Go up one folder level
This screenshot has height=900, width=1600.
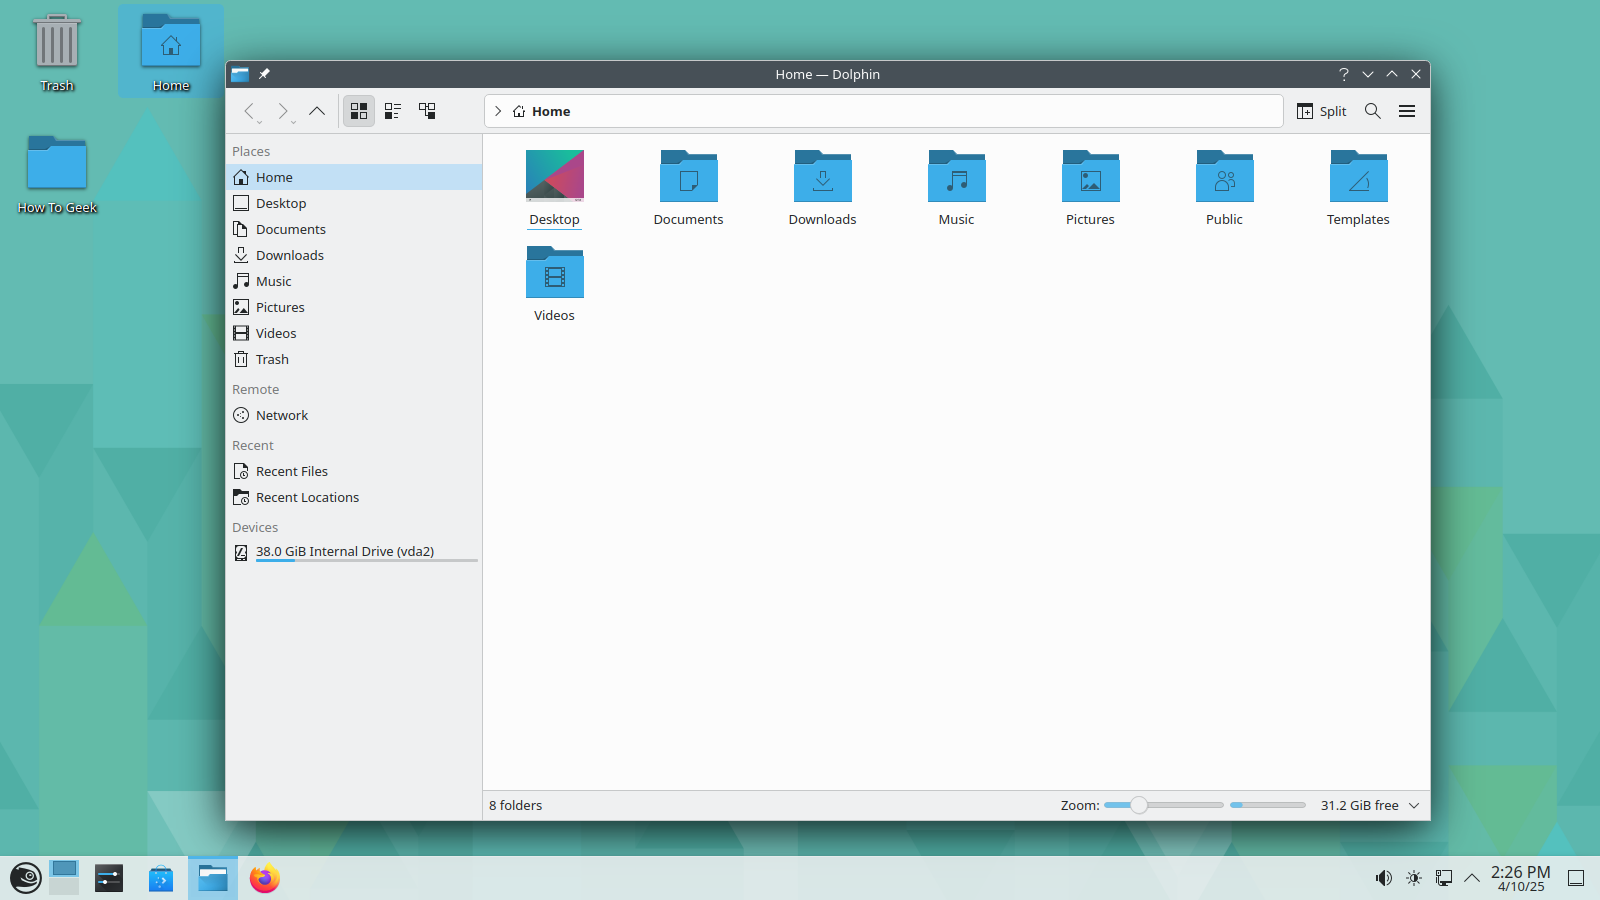(317, 111)
